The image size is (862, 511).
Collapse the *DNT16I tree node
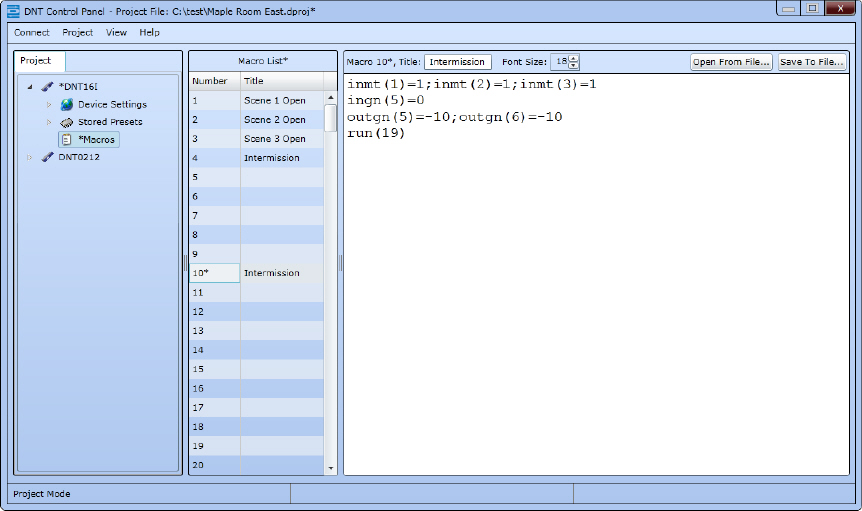point(30,87)
